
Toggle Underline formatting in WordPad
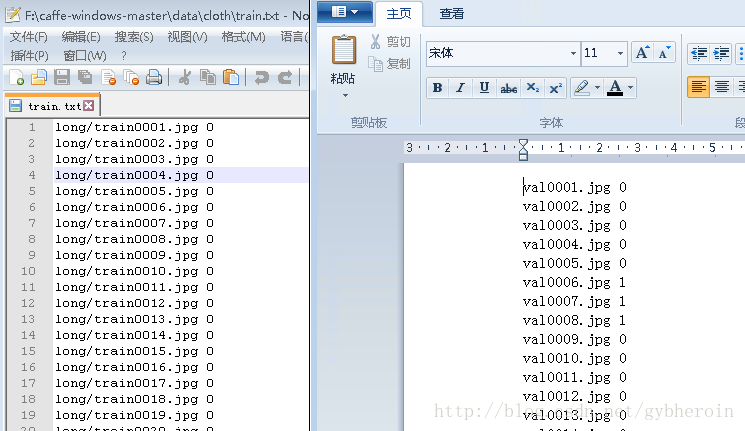coord(484,88)
